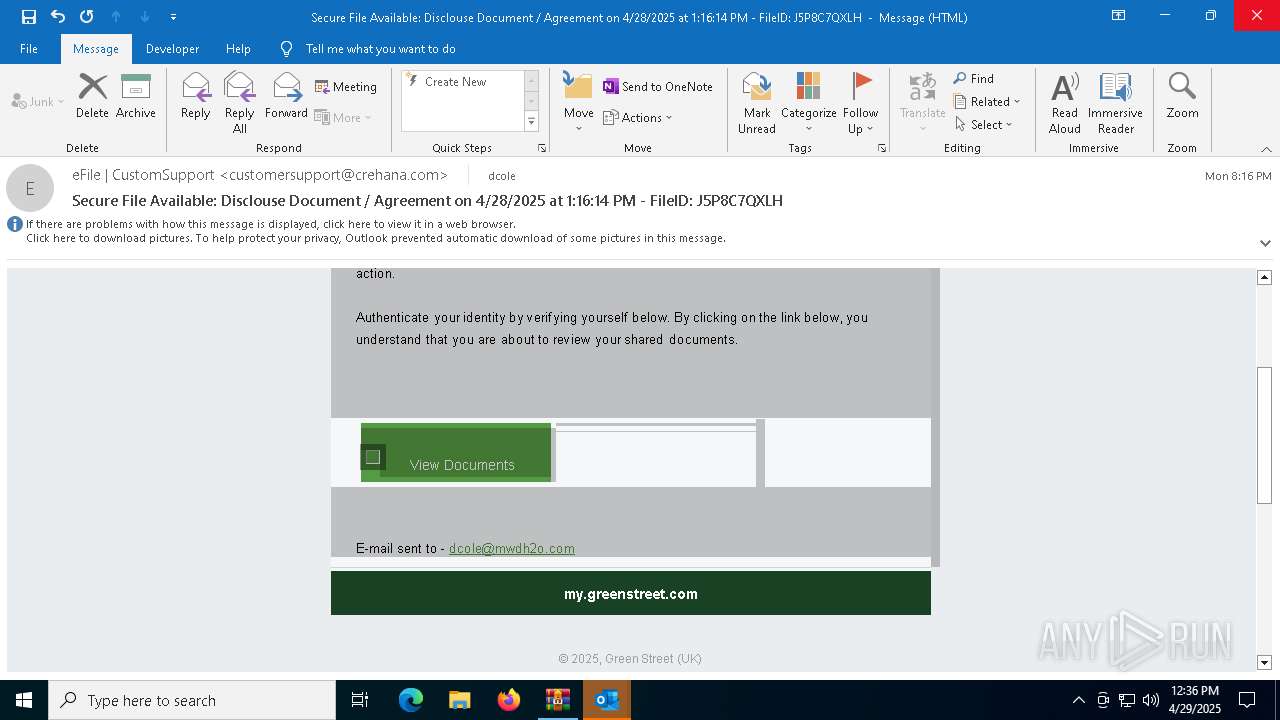Image resolution: width=1280 pixels, height=720 pixels.
Task: Send message to OneNote
Action: click(658, 87)
